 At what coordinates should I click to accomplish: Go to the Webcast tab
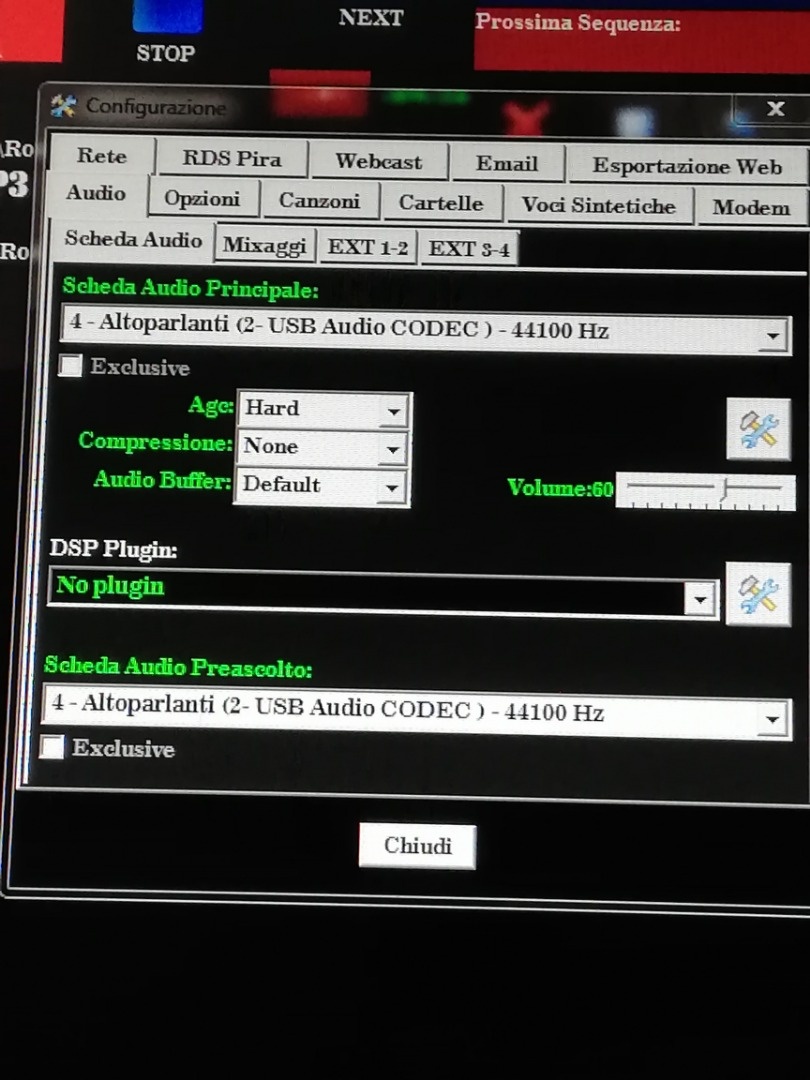click(x=378, y=162)
